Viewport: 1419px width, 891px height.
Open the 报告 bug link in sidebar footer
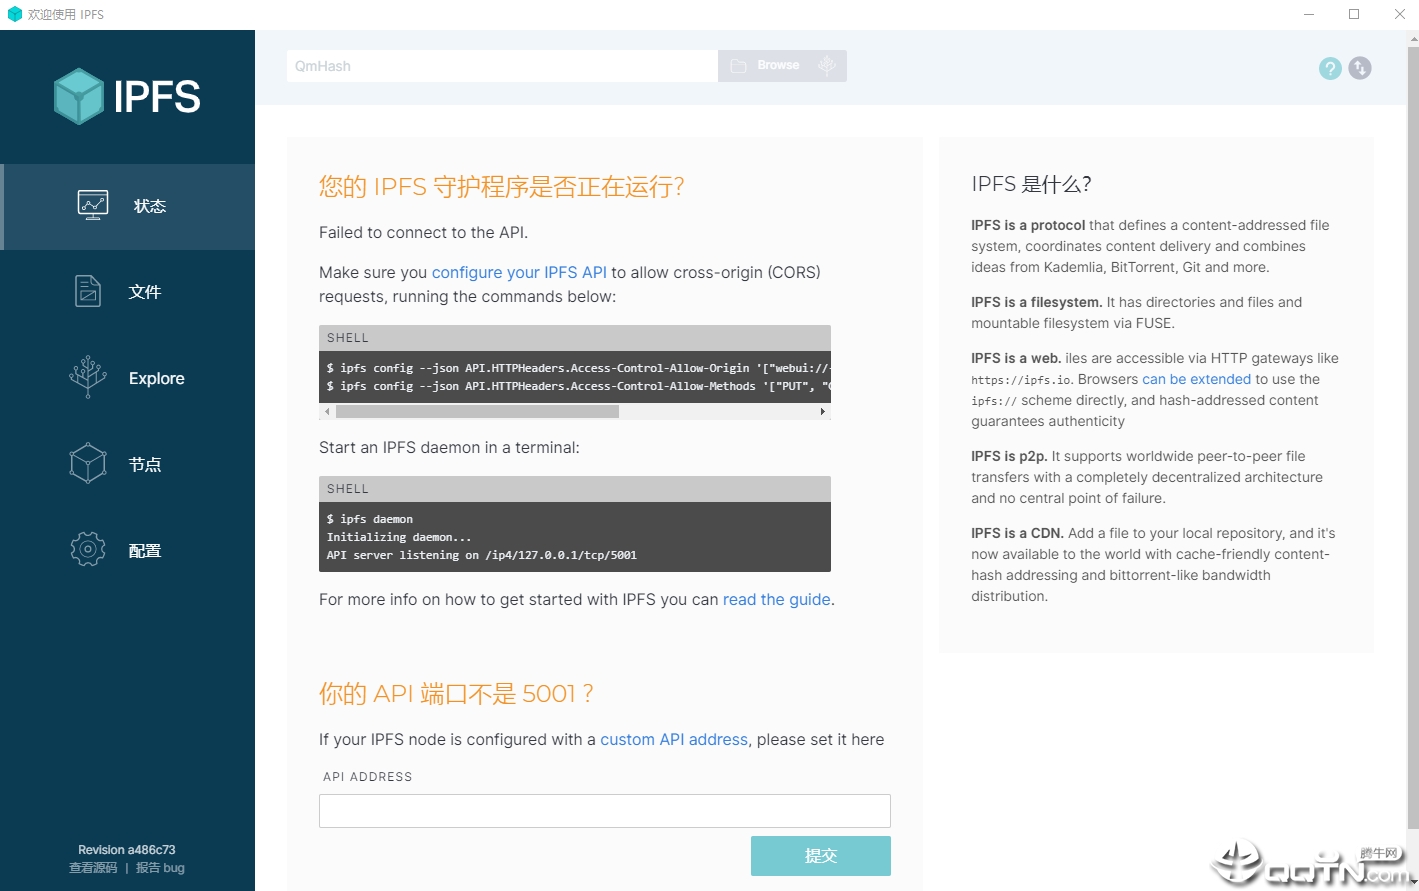coord(159,867)
